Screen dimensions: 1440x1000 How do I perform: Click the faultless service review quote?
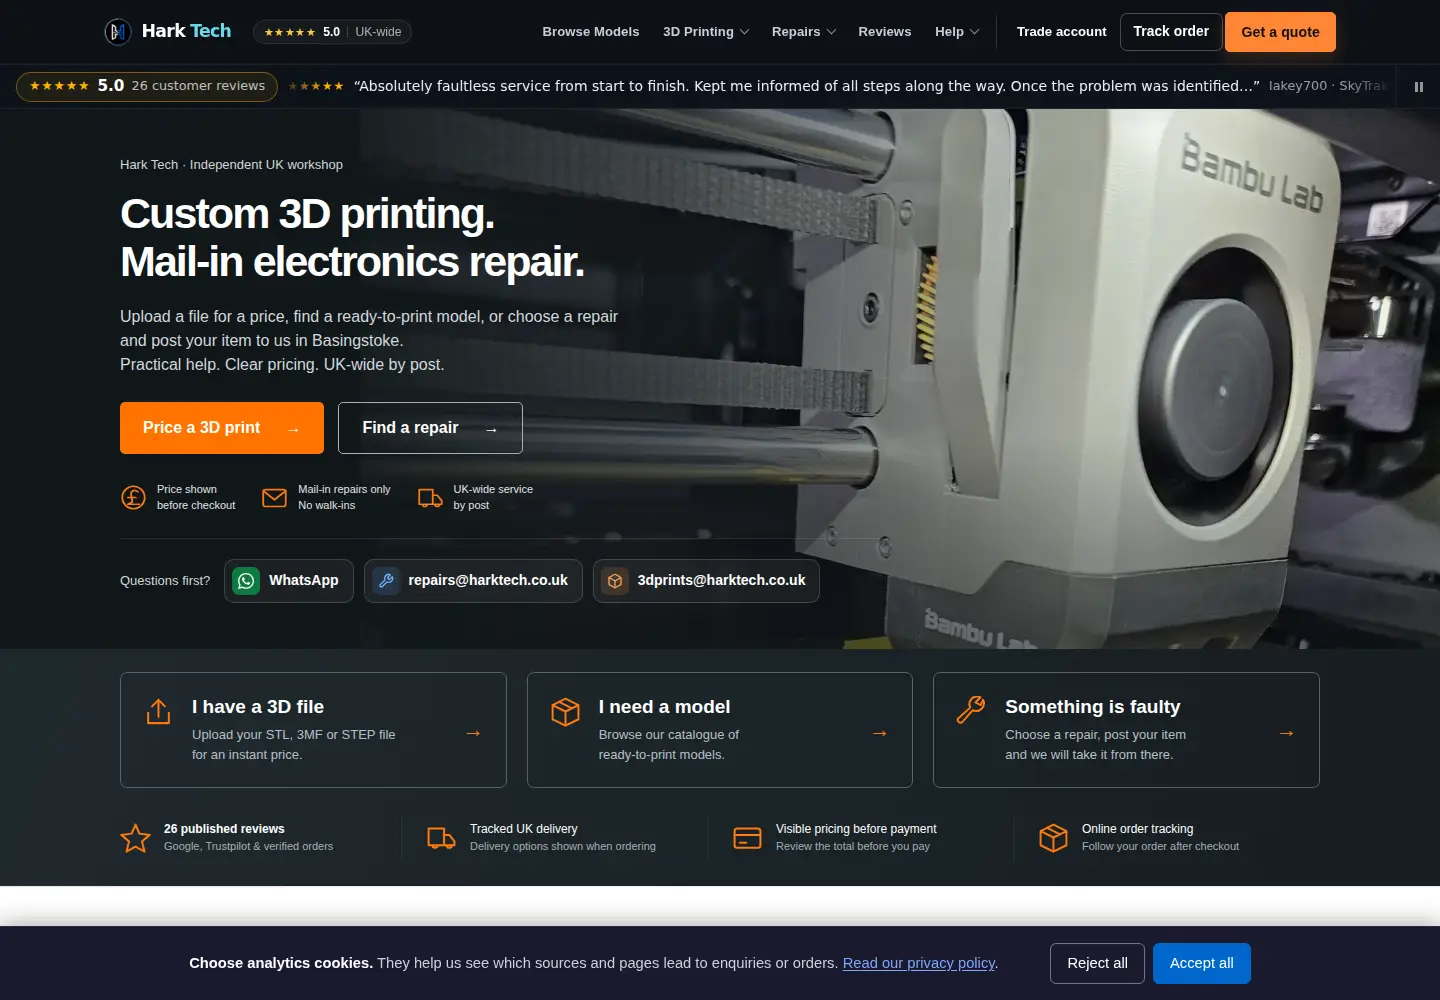pos(806,86)
